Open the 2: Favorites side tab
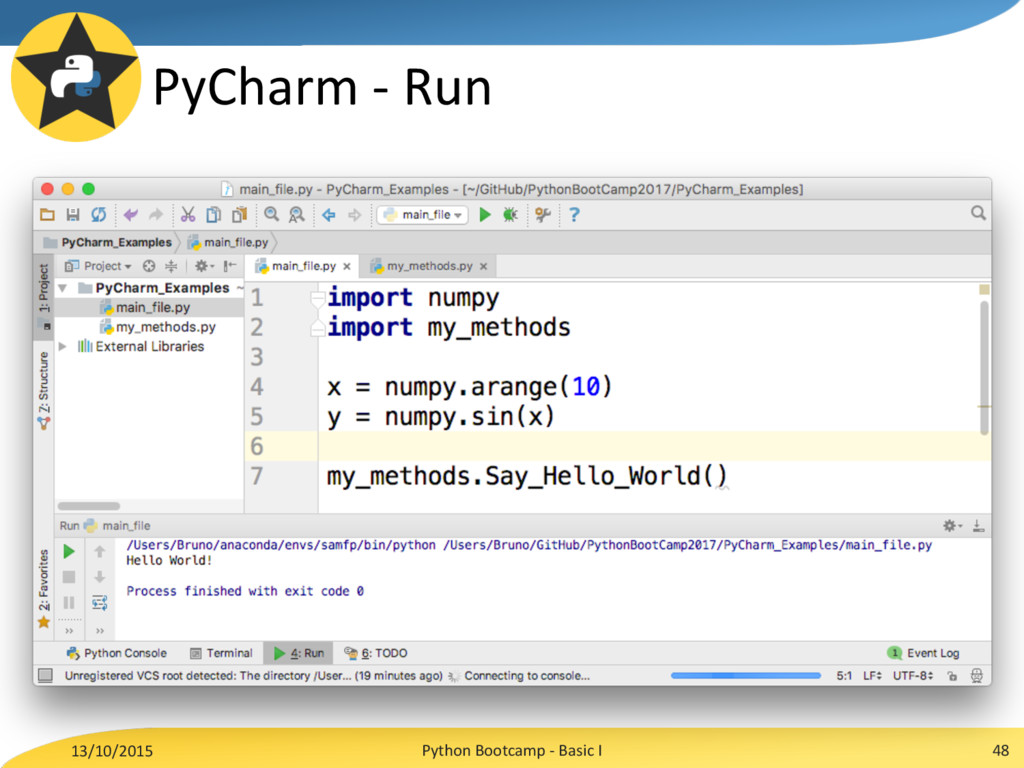Viewport: 1024px width, 768px height. click(44, 589)
